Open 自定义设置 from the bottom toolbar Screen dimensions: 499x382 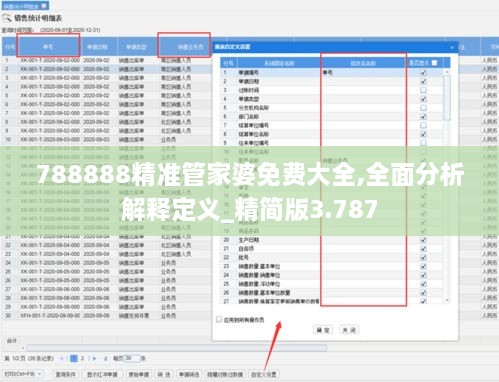pyautogui.click(x=263, y=374)
